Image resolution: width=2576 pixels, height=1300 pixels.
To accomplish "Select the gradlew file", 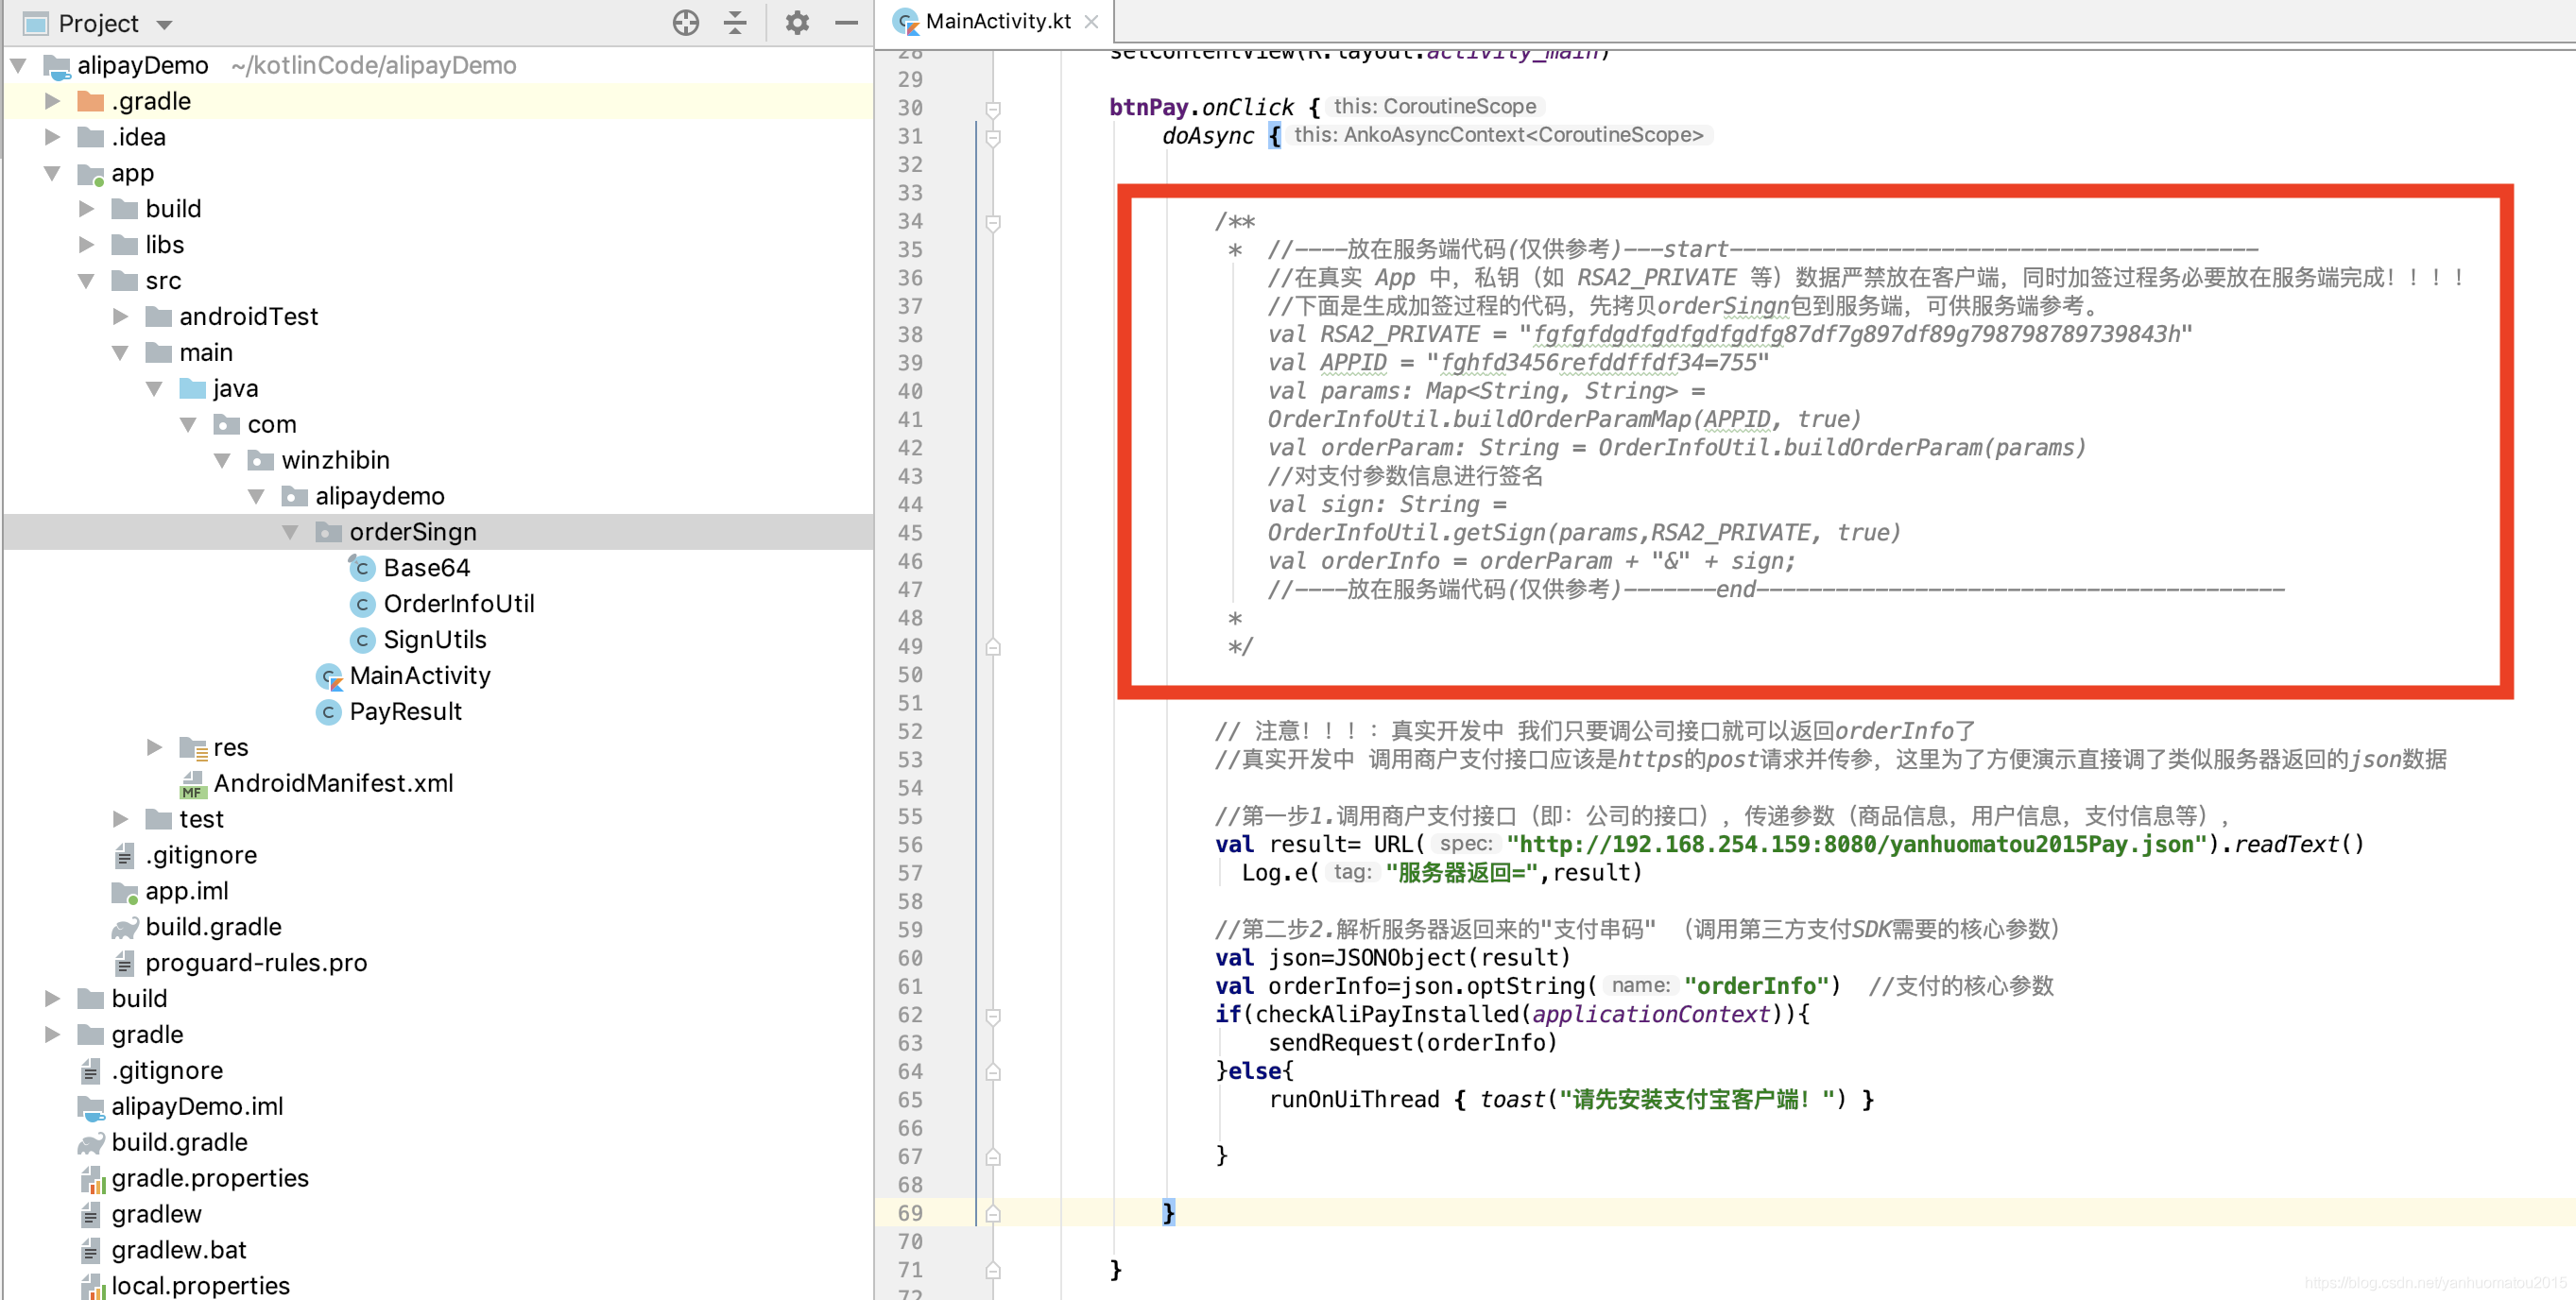I will pyautogui.click(x=156, y=1215).
